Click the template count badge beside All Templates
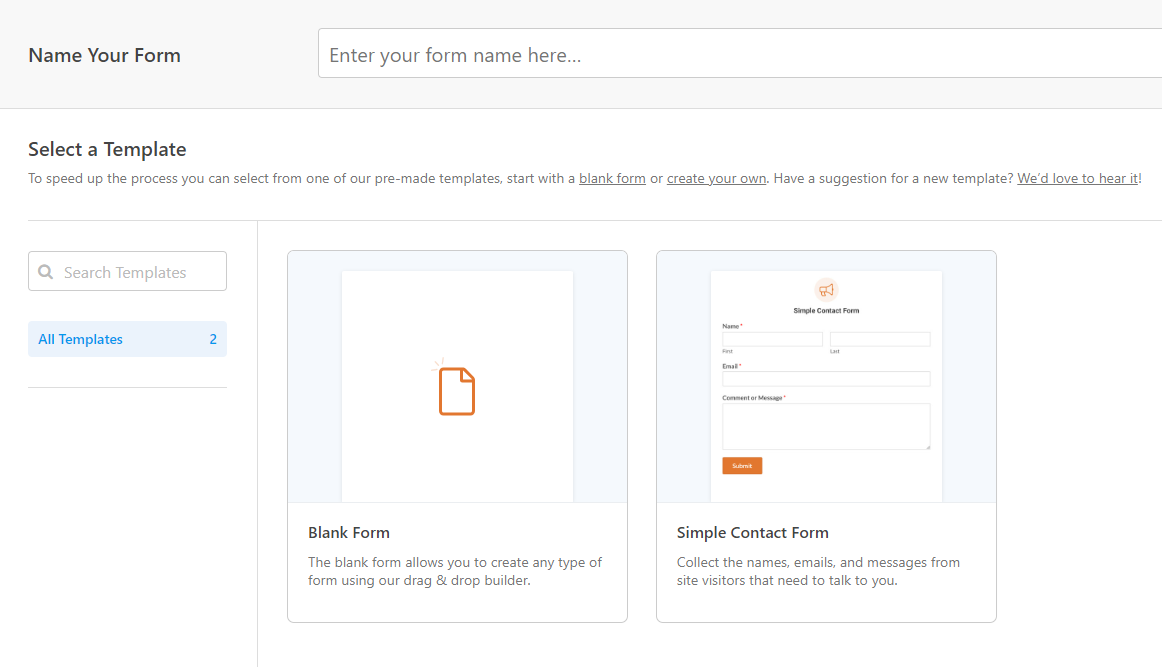The height and width of the screenshot is (667, 1162). 213,339
